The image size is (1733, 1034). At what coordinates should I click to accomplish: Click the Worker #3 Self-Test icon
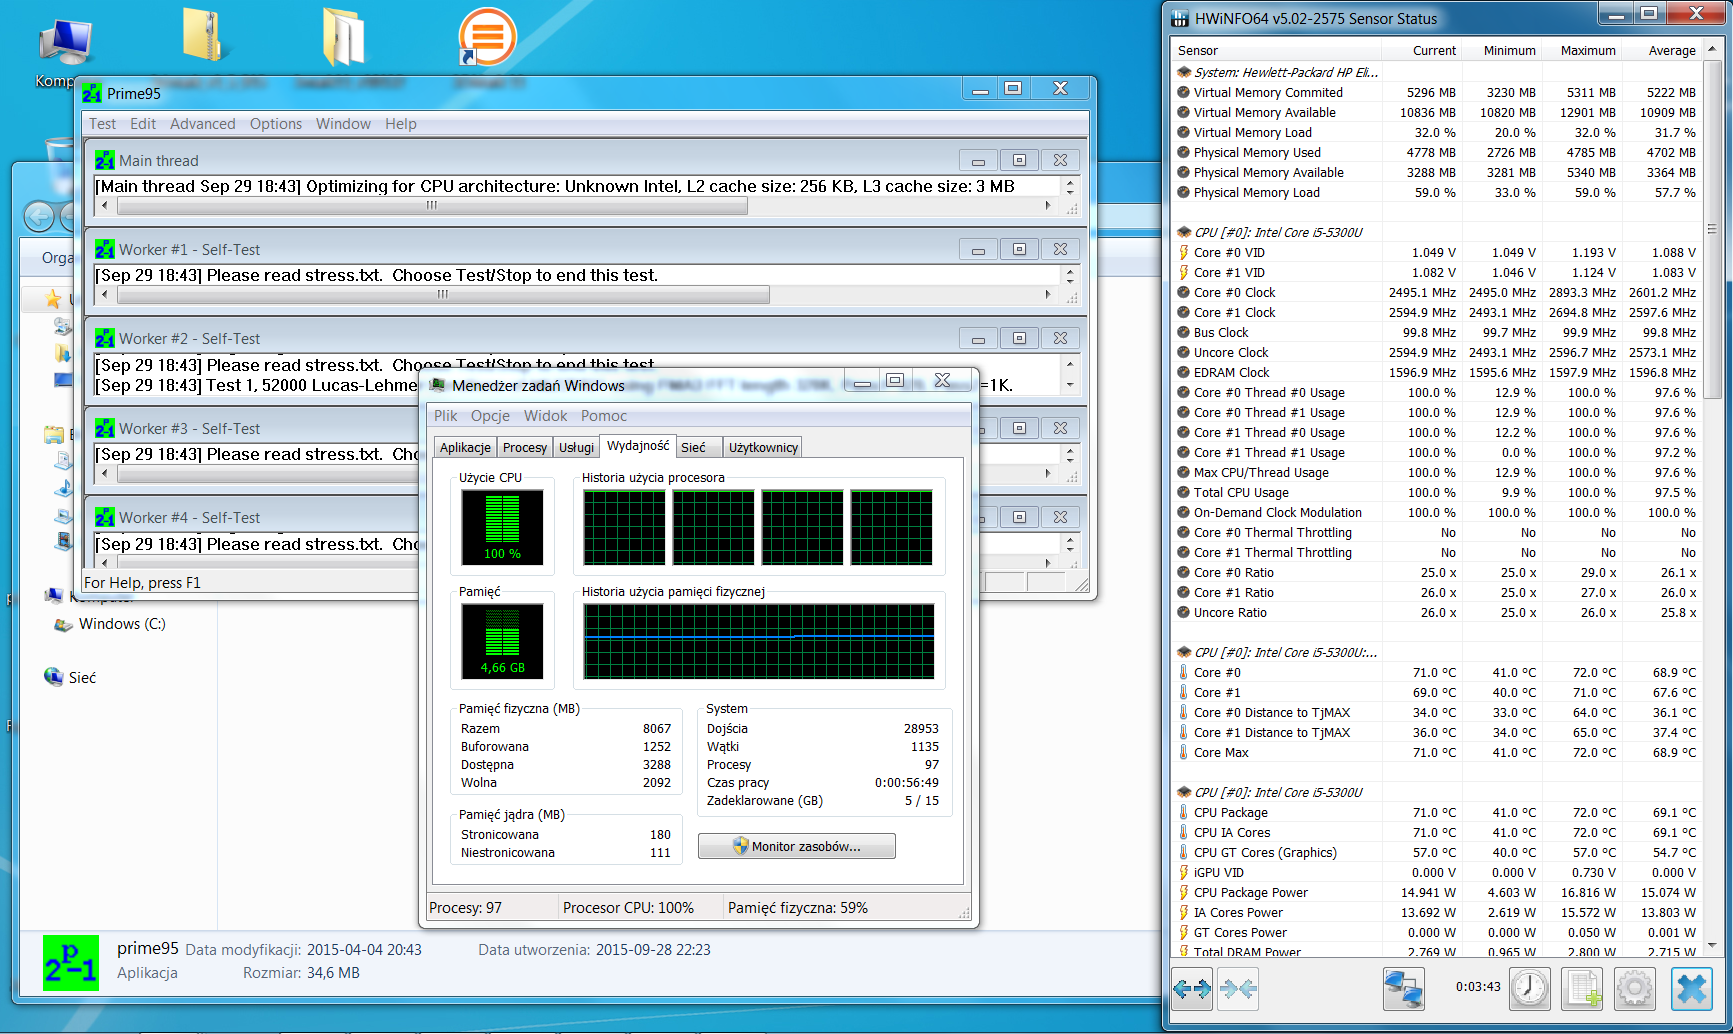[105, 428]
